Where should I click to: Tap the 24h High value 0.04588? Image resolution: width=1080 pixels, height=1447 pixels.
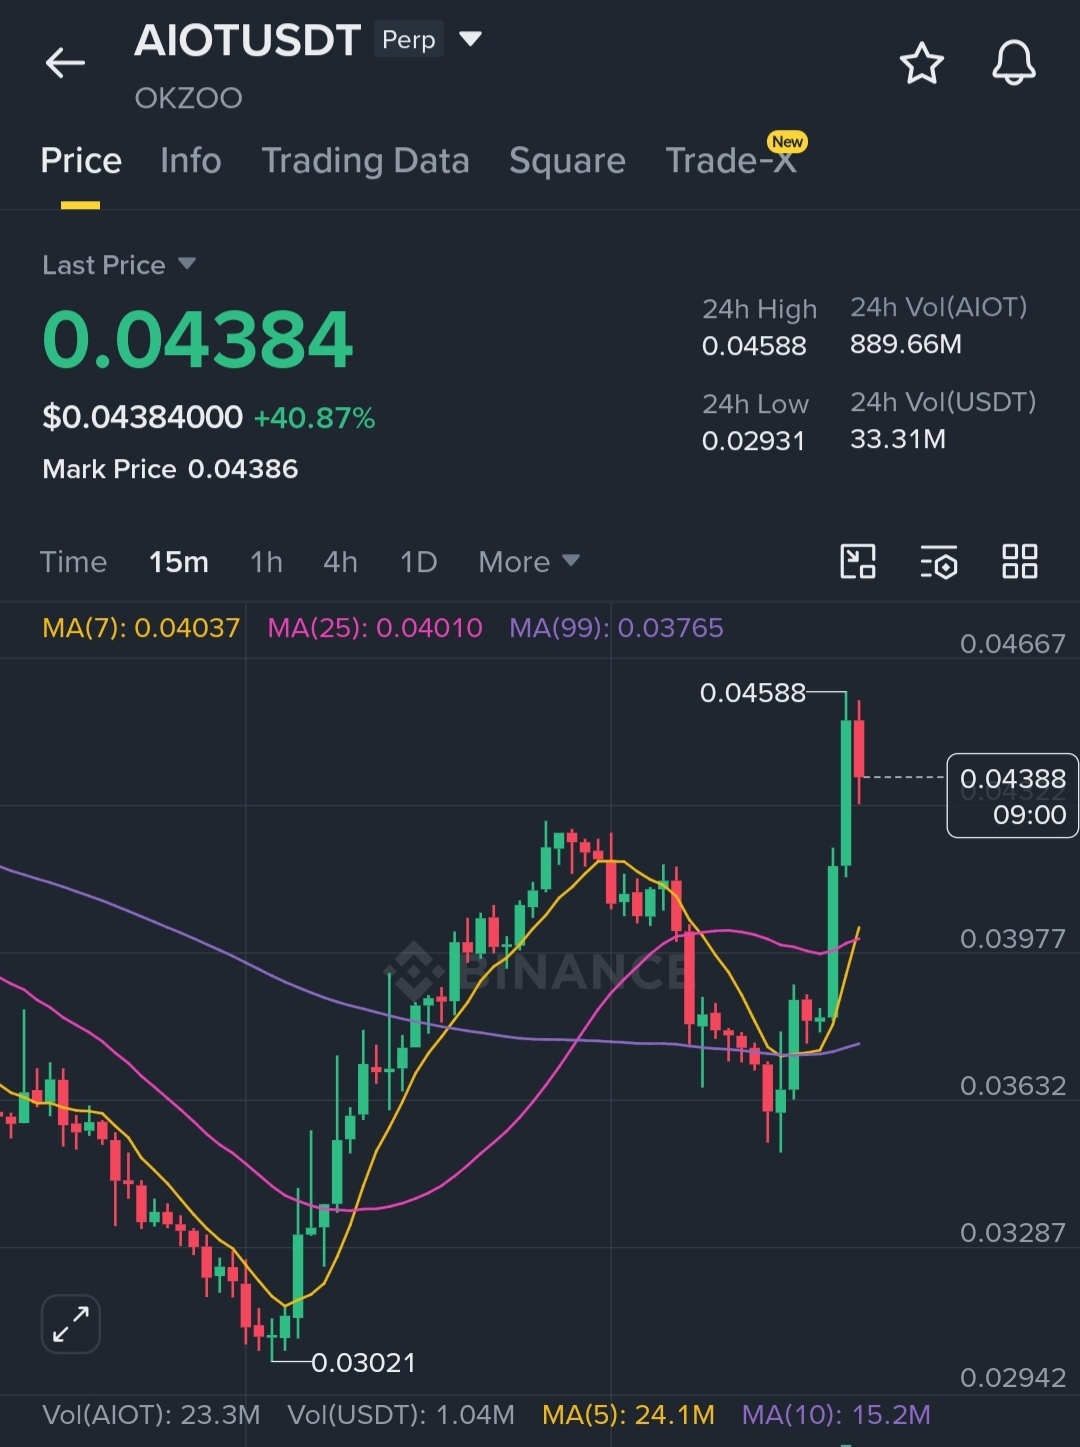coord(754,346)
